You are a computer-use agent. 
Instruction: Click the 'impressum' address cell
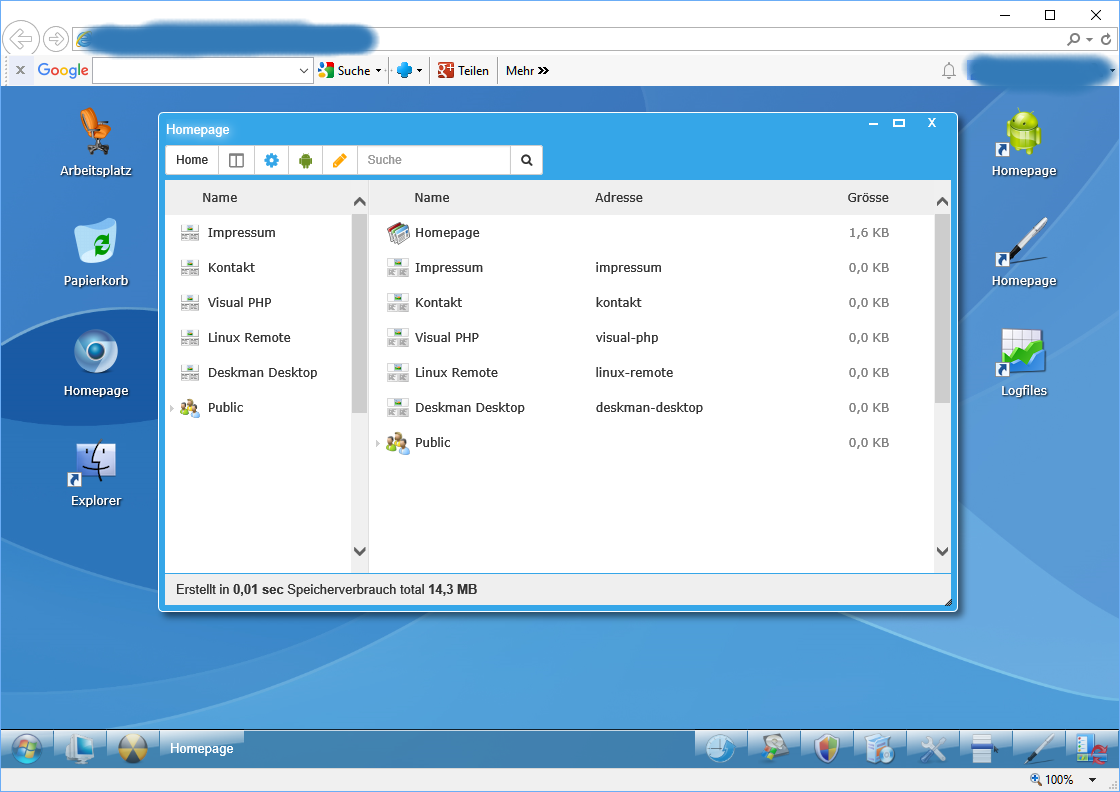[629, 267]
